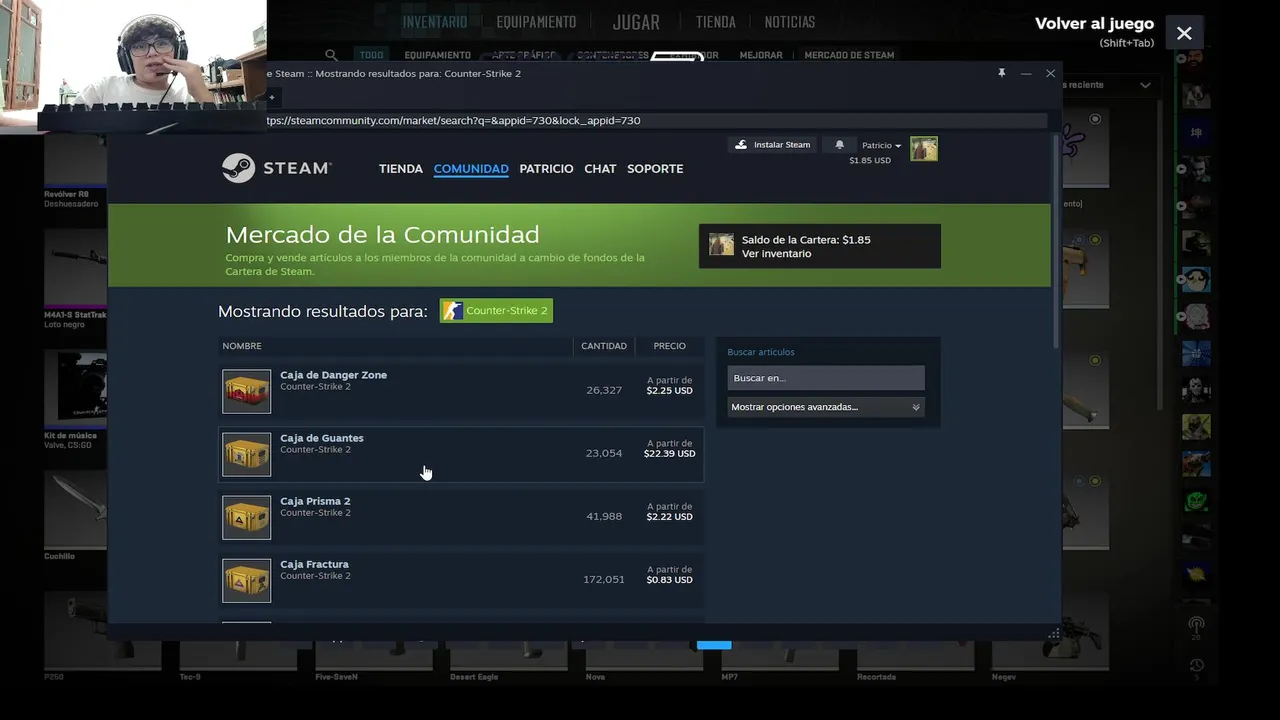Open the CHAT menu item
1280x720 pixels.
coord(600,169)
